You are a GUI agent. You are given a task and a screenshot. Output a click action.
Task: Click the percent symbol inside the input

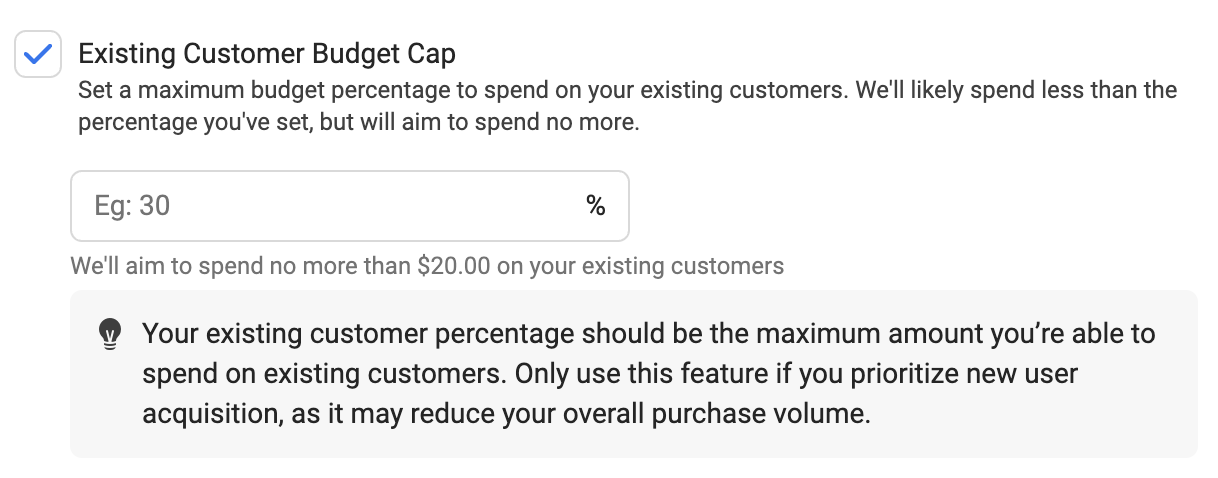(596, 206)
